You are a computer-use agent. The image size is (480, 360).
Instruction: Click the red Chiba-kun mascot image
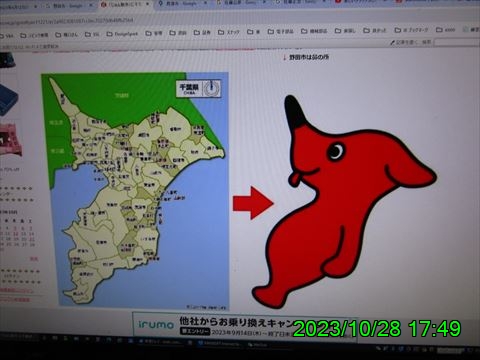(344, 202)
